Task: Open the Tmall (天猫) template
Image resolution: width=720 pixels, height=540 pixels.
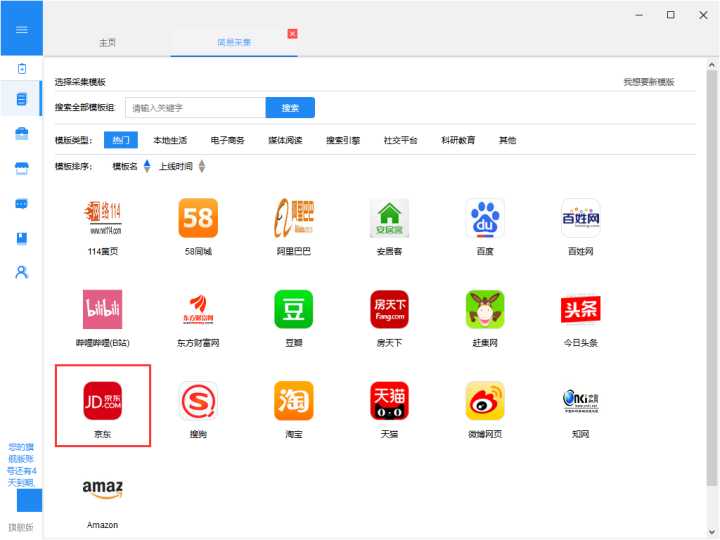Action: click(x=389, y=401)
